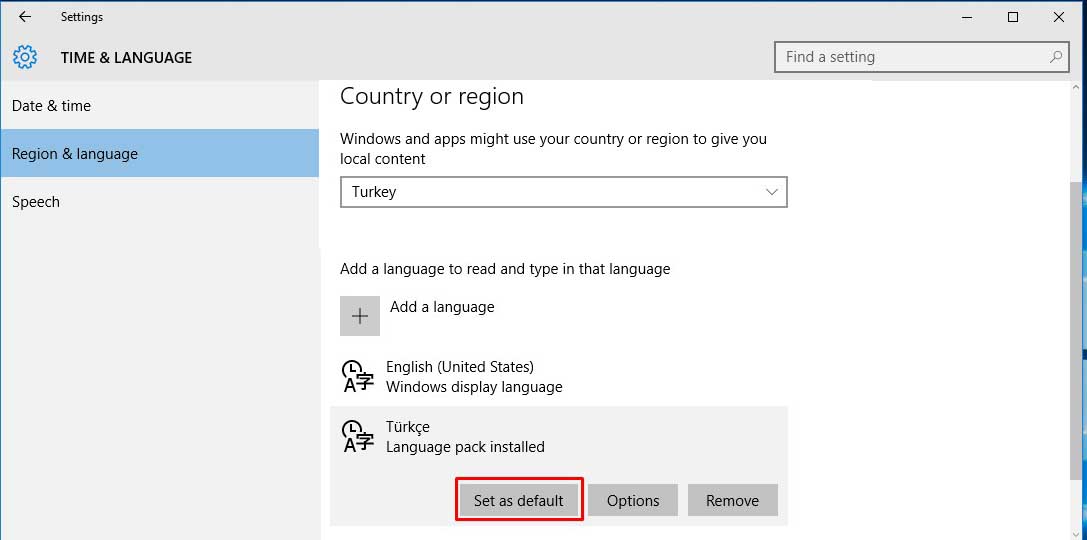Click the language icon beside Türkçe
The image size is (1087, 540).
click(x=358, y=437)
